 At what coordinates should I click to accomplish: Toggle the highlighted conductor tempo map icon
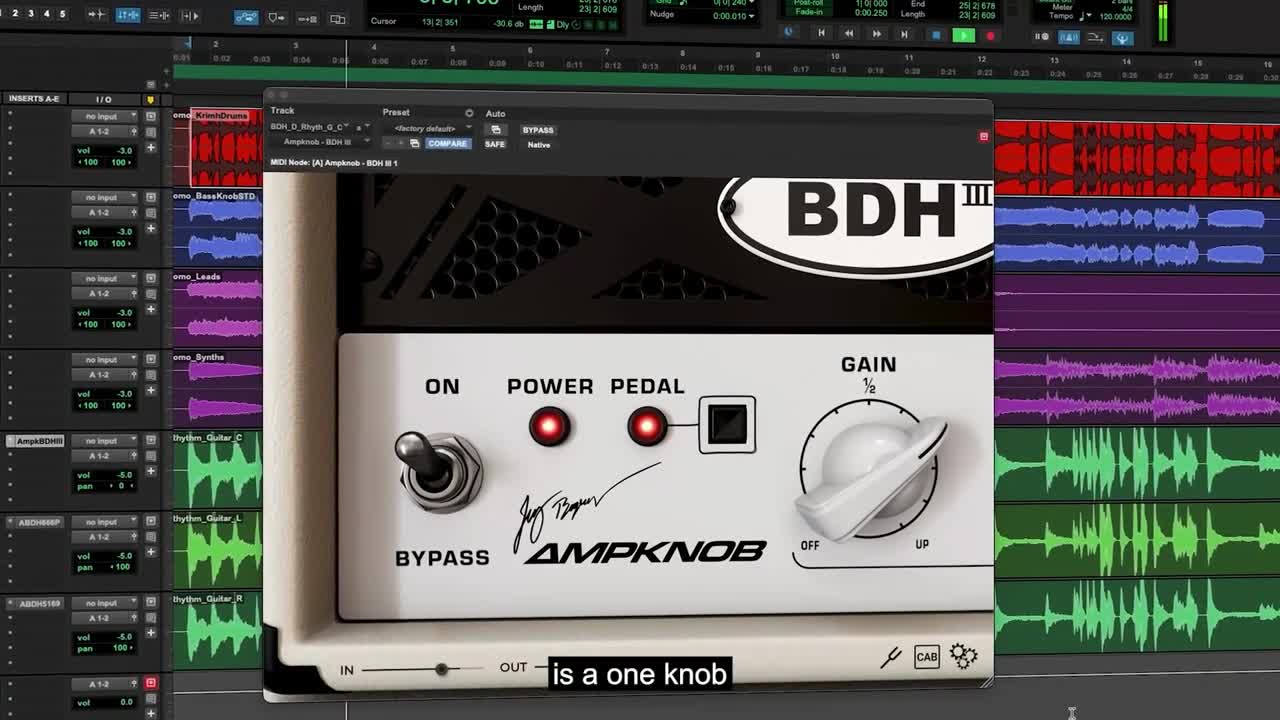point(1122,38)
